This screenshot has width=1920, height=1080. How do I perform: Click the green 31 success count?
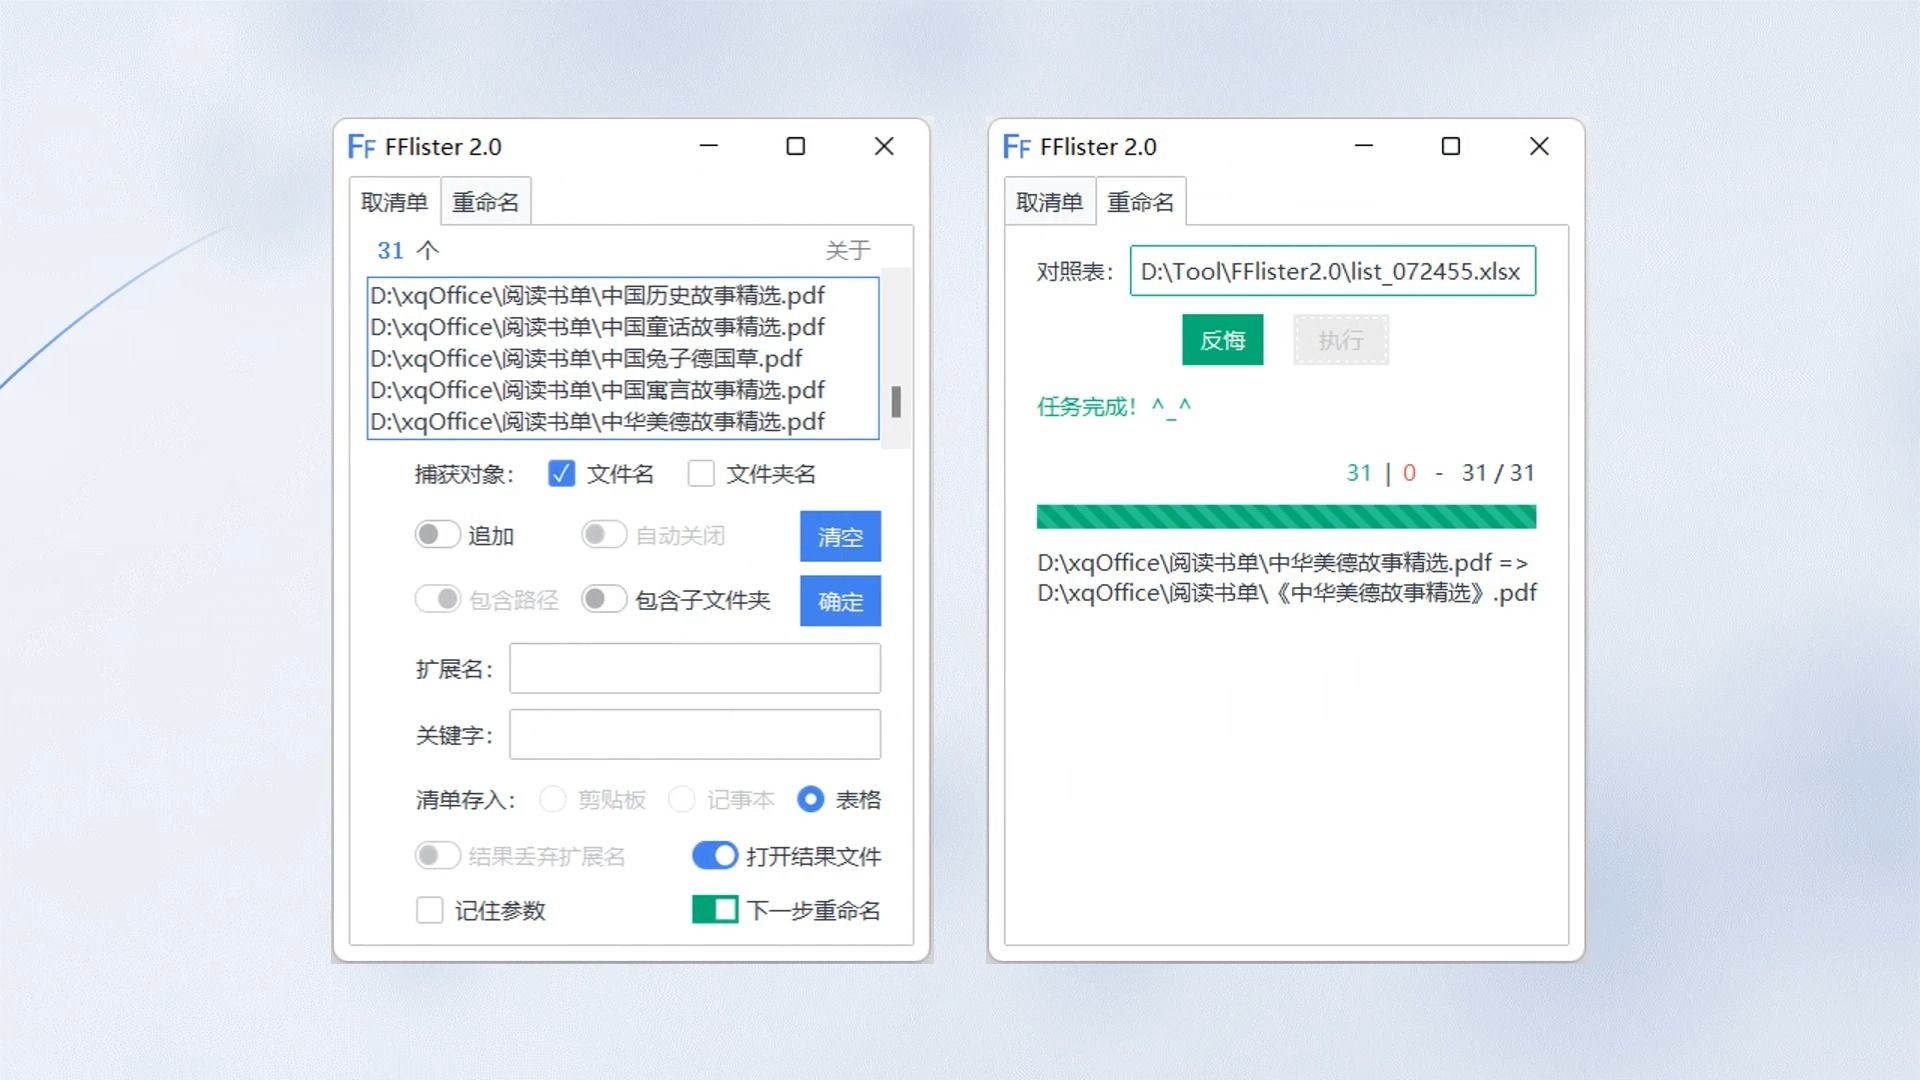[x=1359, y=473]
